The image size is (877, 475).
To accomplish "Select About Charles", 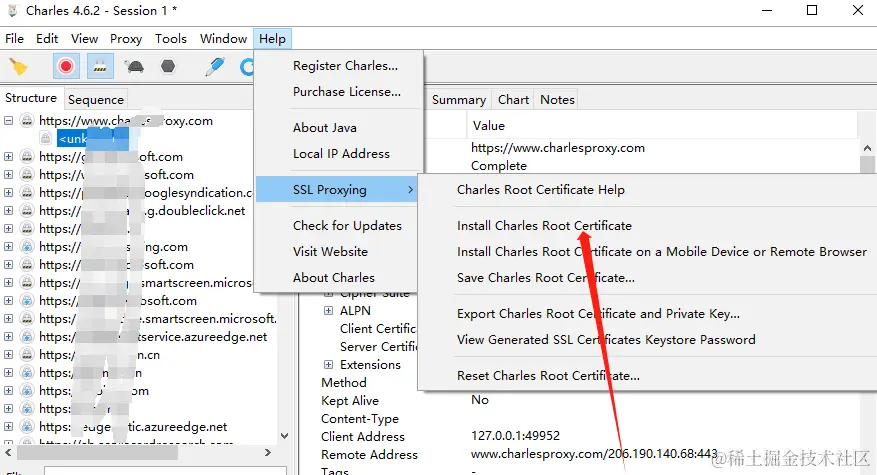I will point(334,278).
